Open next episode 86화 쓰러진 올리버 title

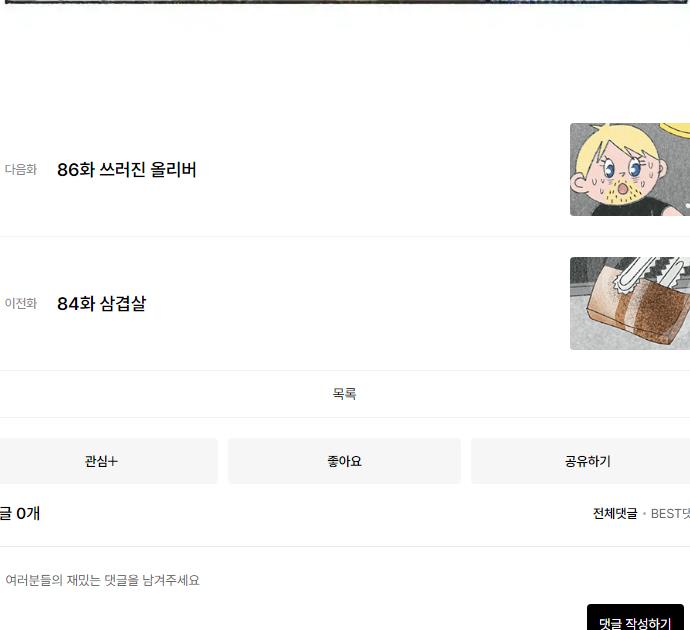127,170
